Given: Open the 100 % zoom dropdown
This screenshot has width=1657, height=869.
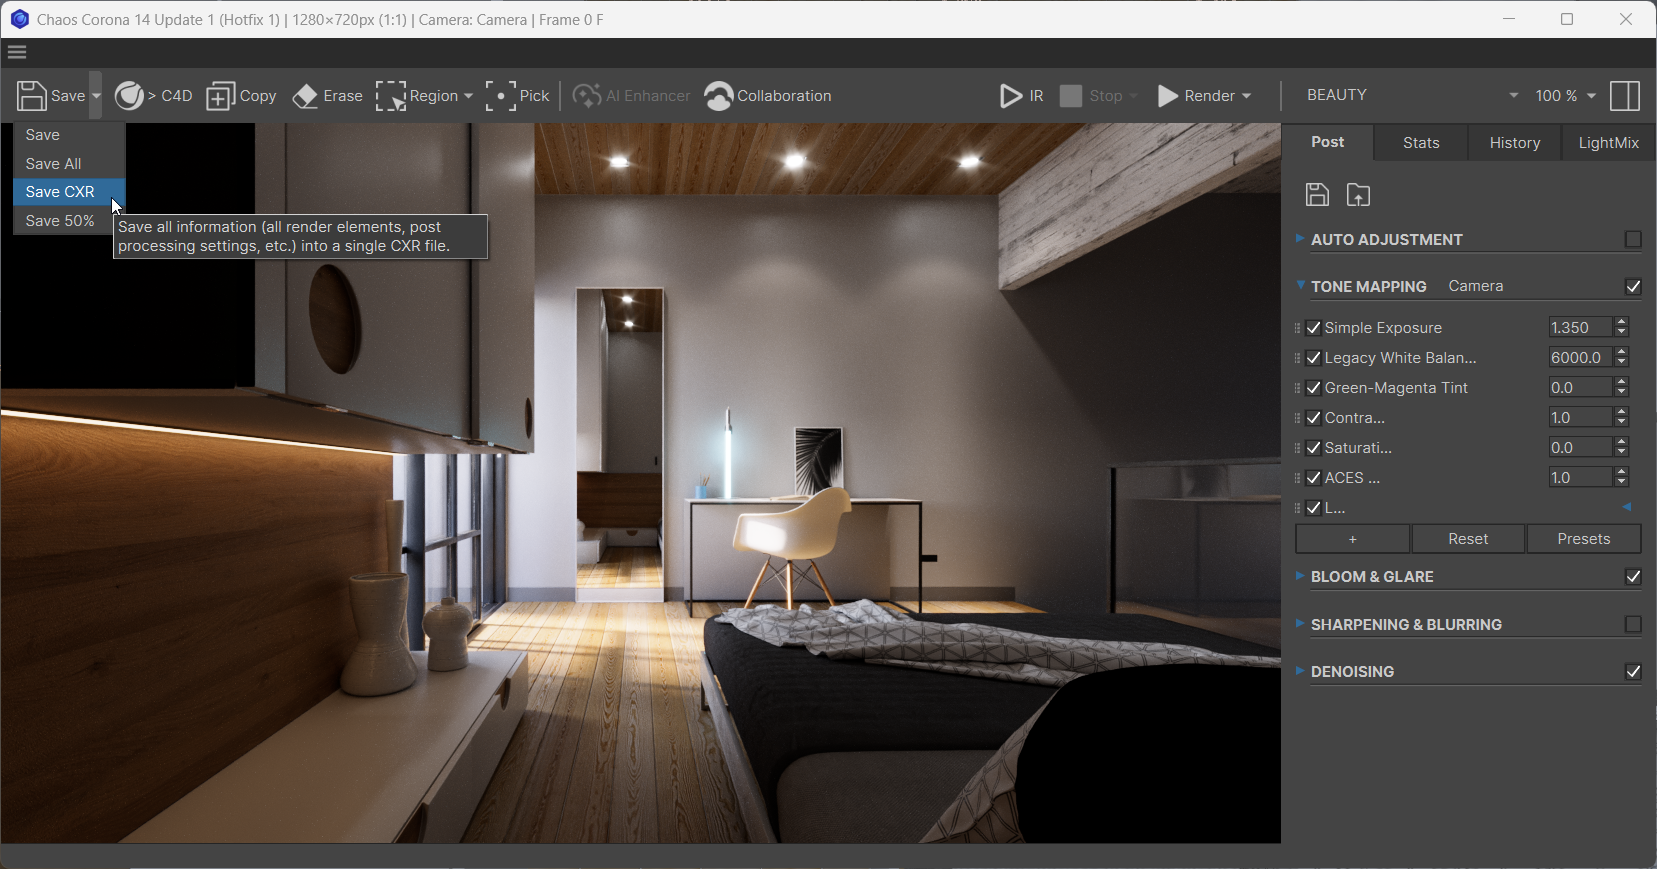Looking at the screenshot, I should tap(1566, 95).
